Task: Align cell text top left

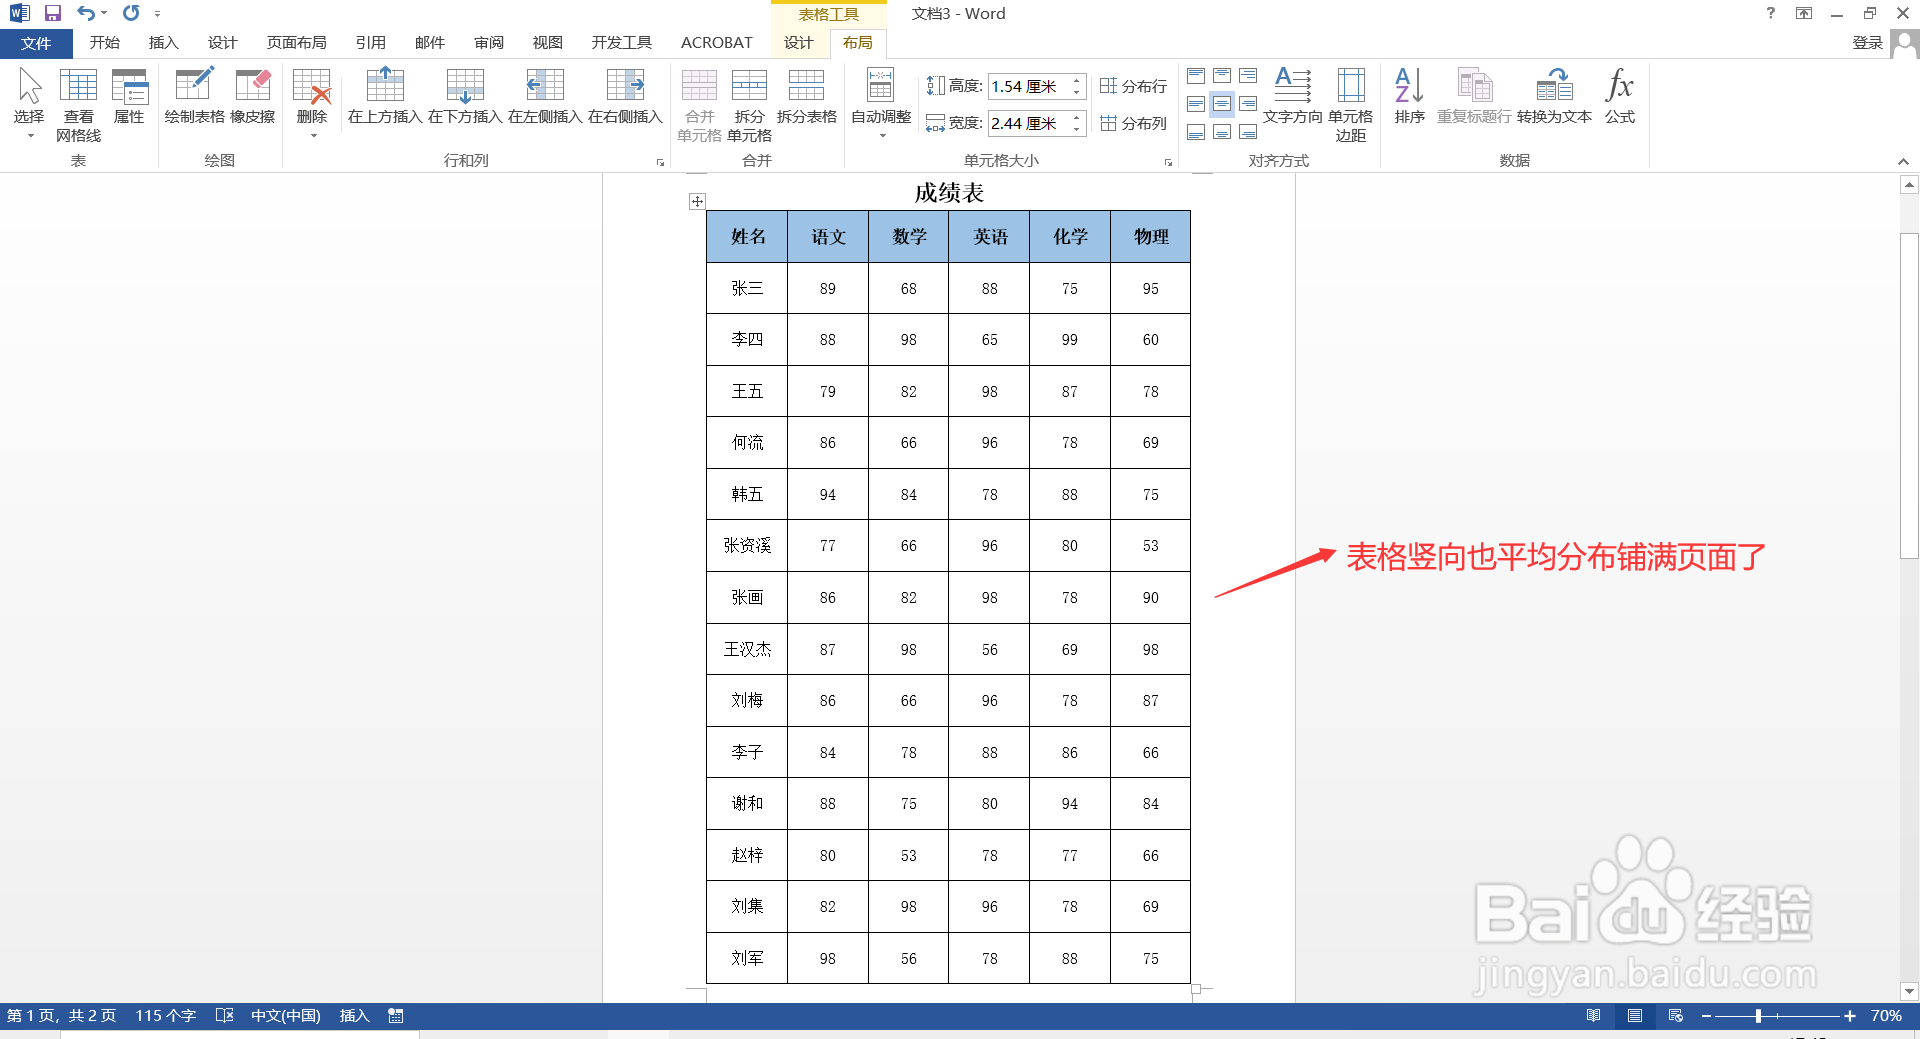Action: [x=1196, y=76]
